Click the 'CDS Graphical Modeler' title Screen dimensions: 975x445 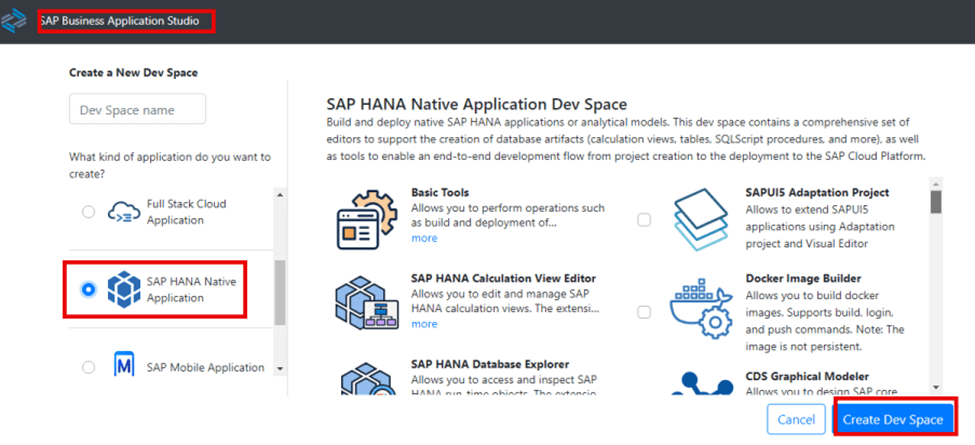pos(806,376)
